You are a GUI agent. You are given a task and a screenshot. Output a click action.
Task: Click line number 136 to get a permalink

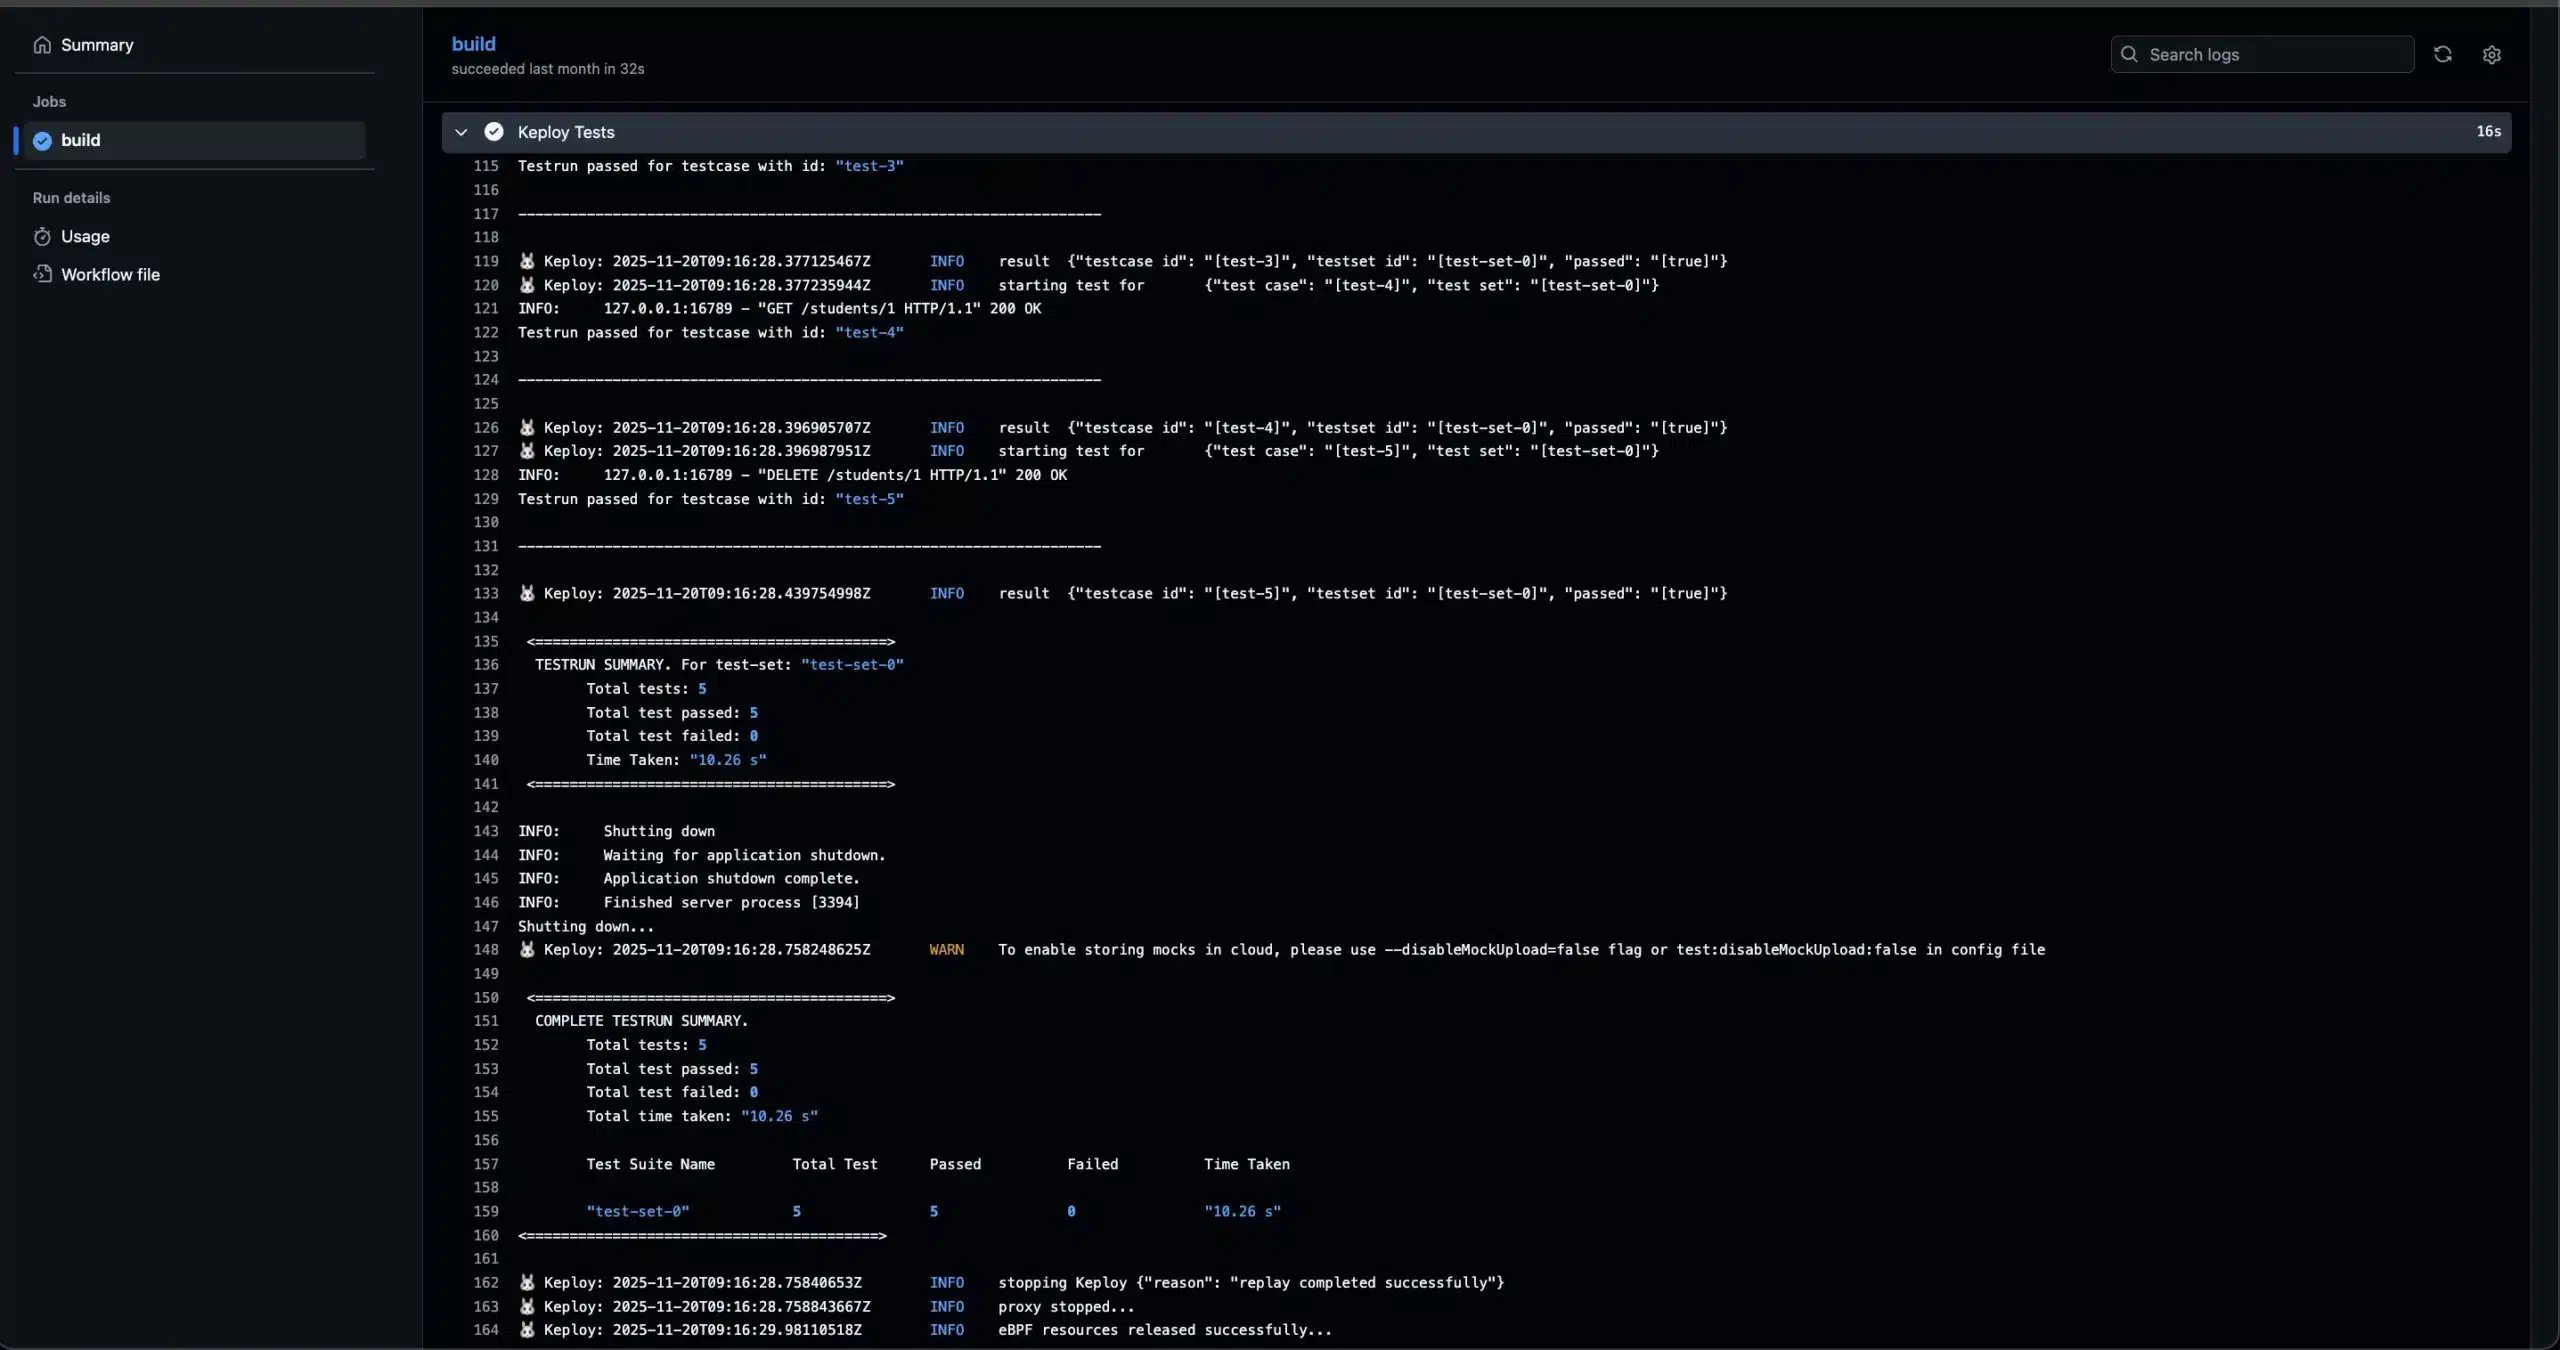[x=486, y=664]
